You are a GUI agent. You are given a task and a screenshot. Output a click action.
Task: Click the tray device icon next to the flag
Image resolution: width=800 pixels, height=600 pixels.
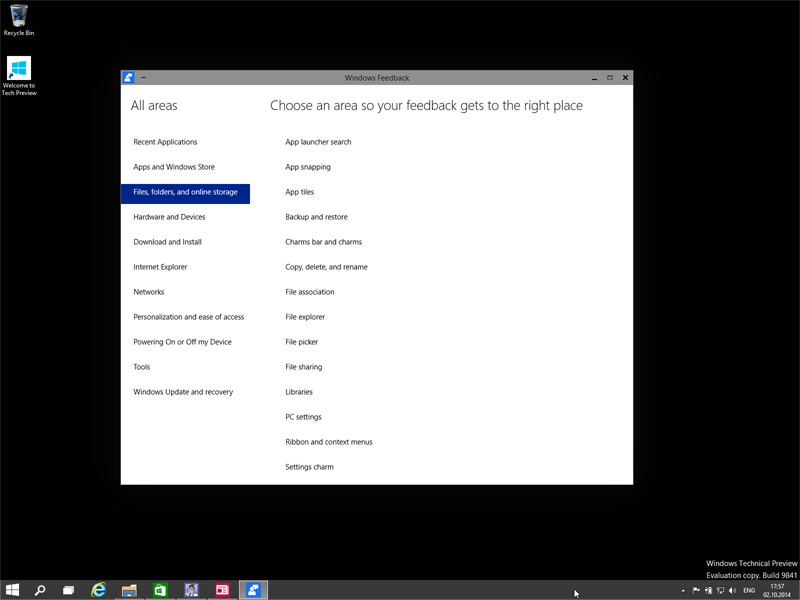click(x=708, y=590)
